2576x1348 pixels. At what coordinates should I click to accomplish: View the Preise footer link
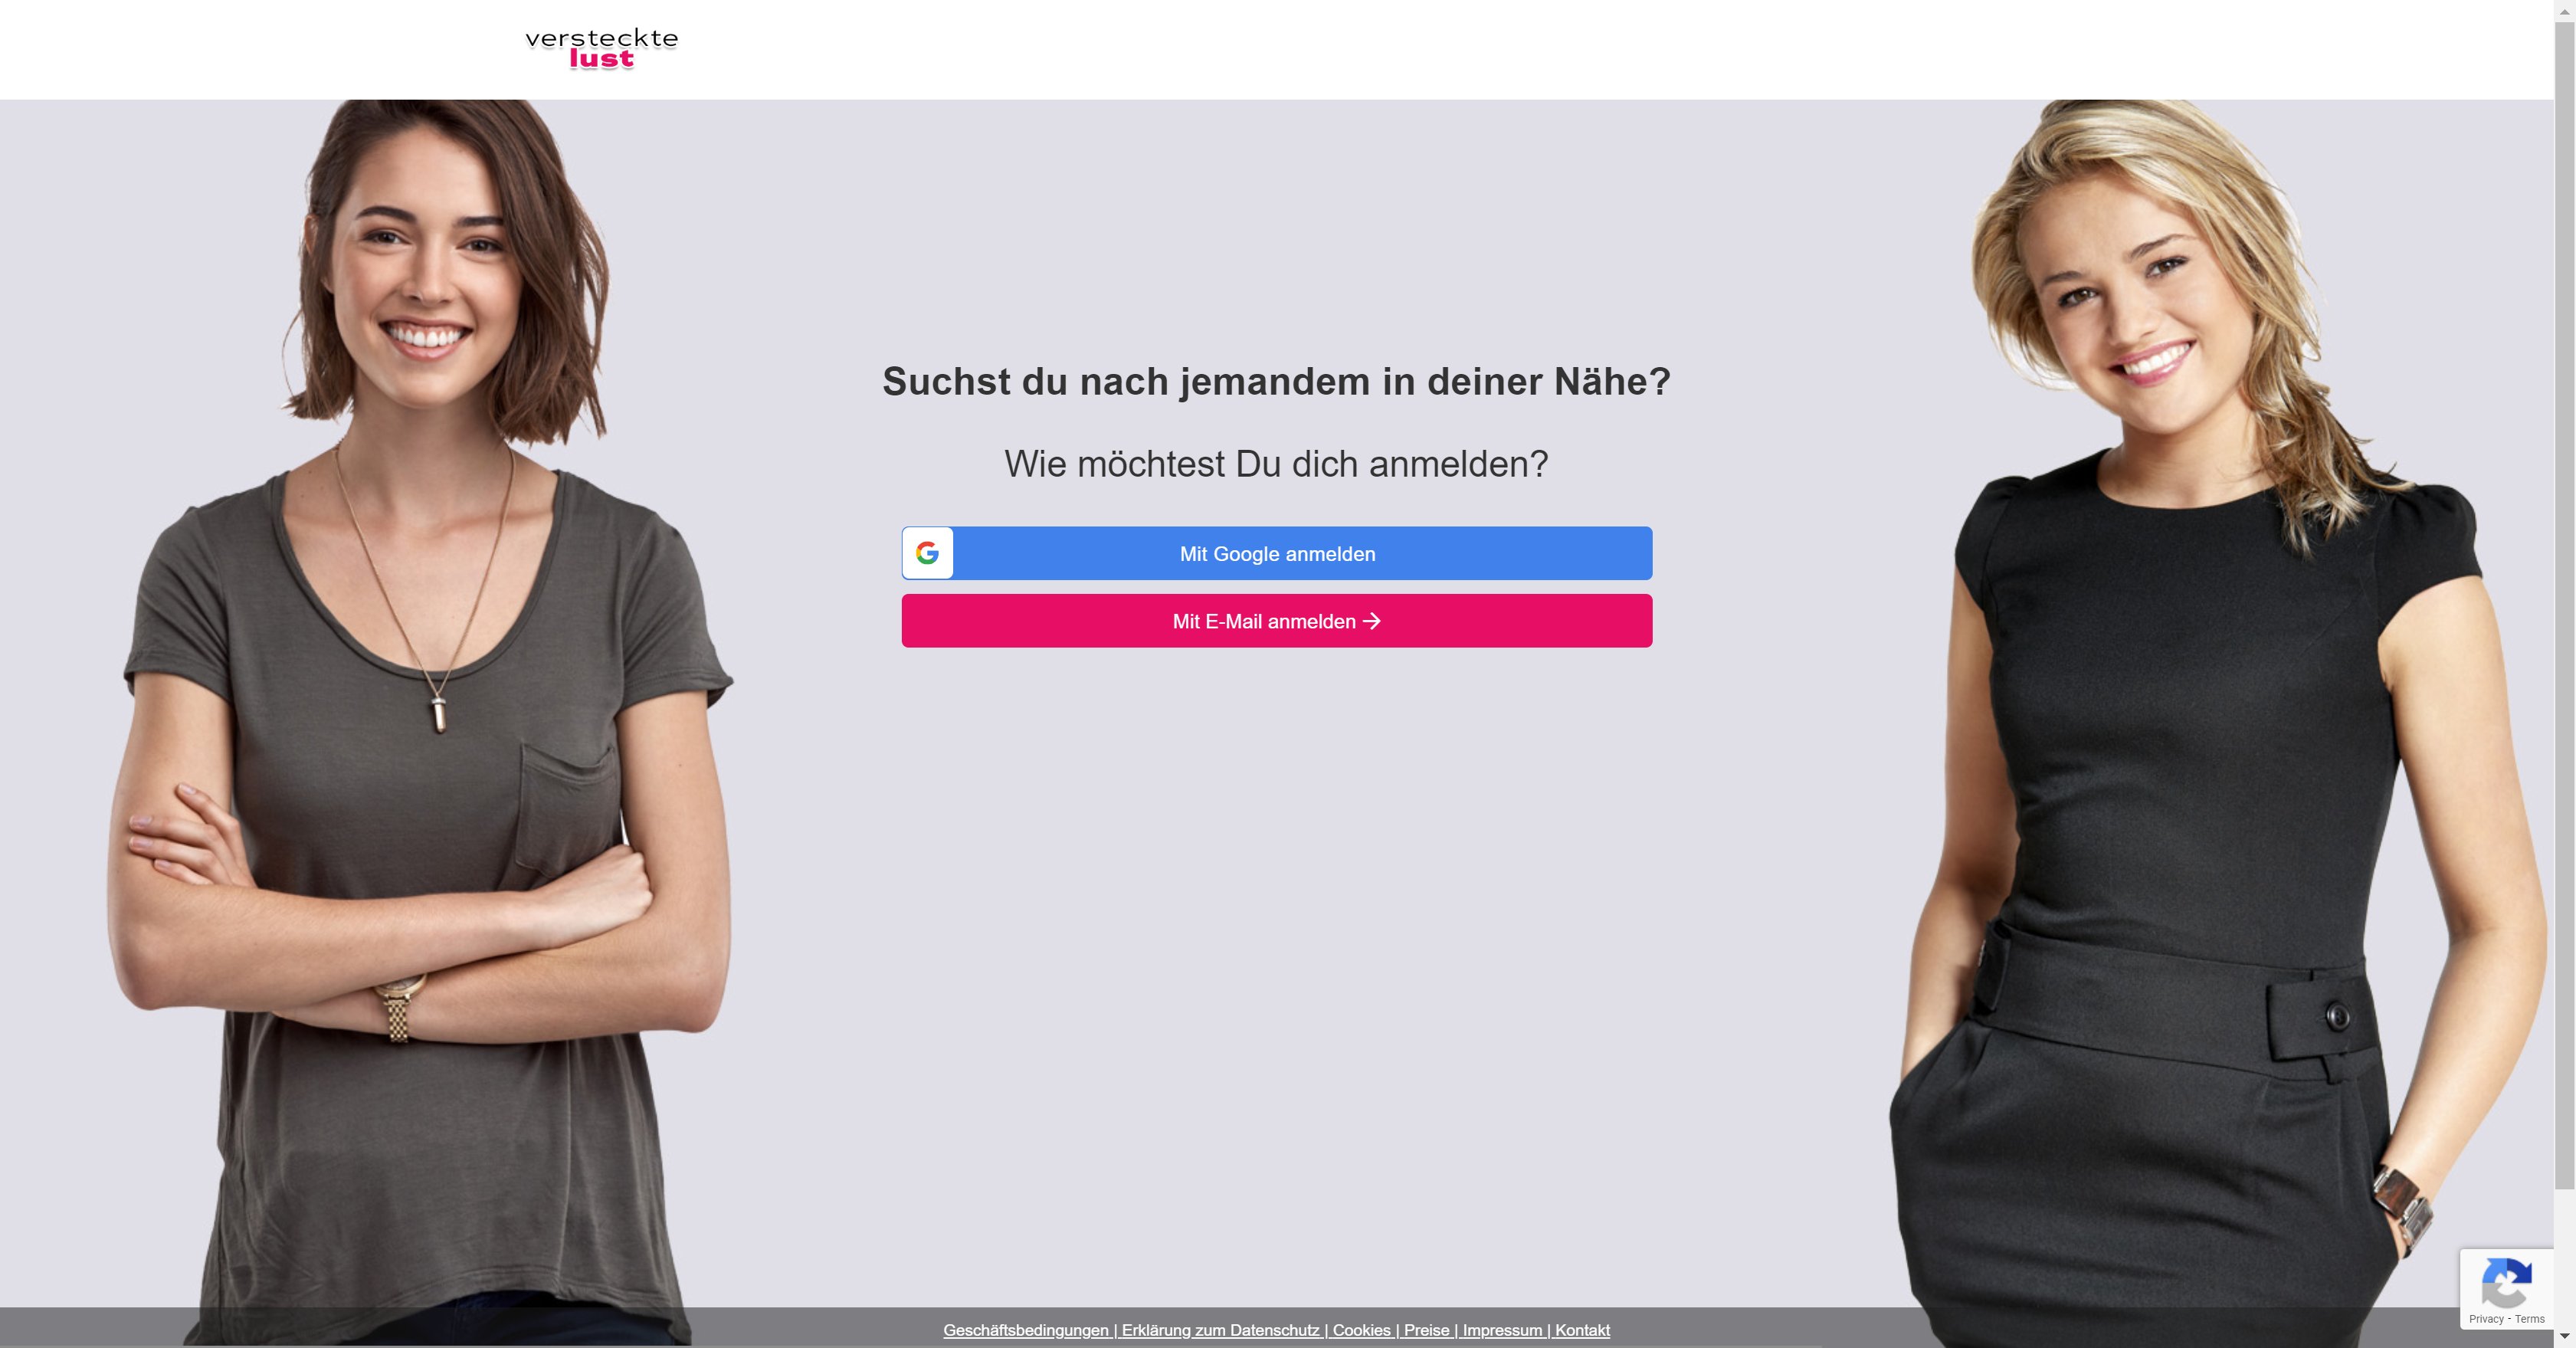1426,1330
